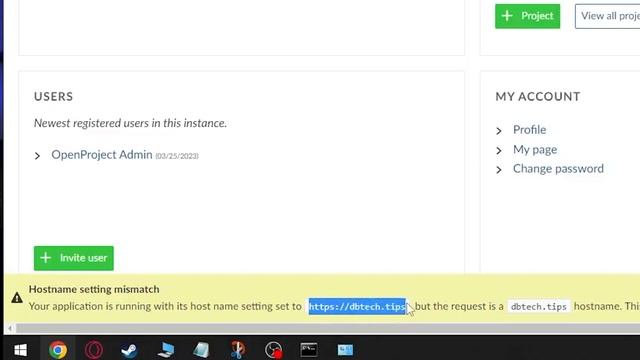Image resolution: width=640 pixels, height=360 pixels.
Task: Click the (03/25/2023) registration date
Action: coord(177,156)
